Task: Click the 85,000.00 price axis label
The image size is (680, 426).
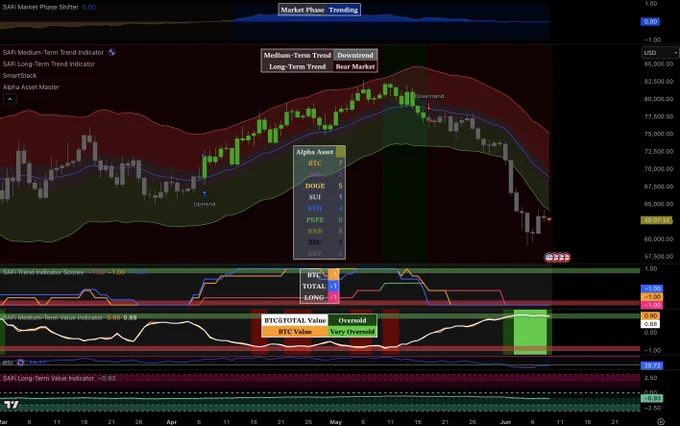Action: [658, 64]
